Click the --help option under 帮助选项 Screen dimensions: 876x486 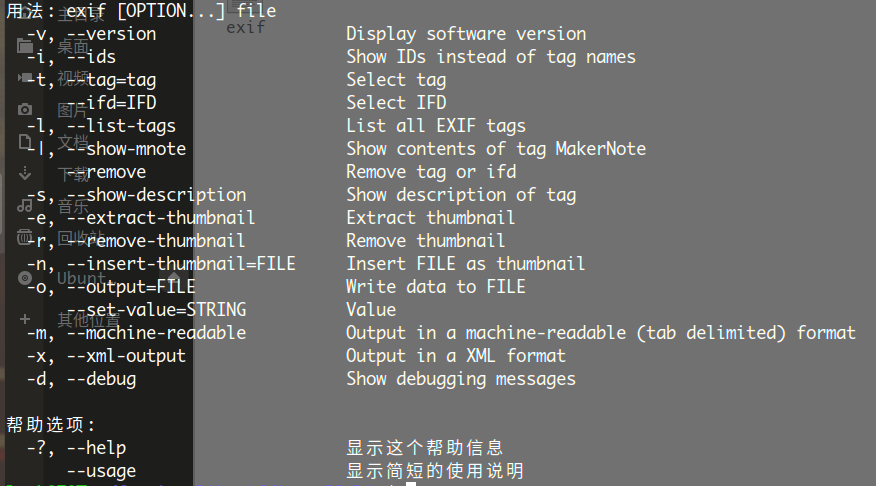[x=97, y=448]
